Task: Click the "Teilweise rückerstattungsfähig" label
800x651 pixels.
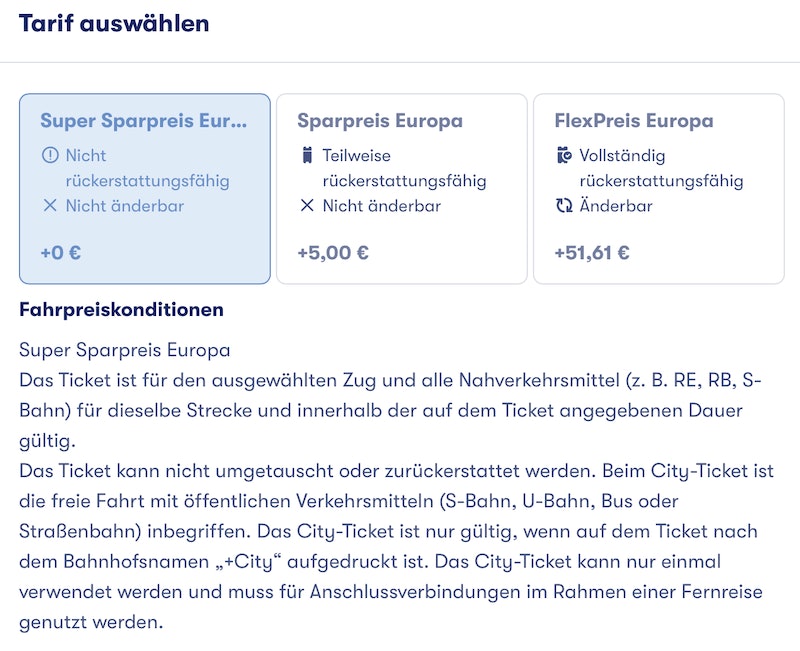Action: point(404,169)
